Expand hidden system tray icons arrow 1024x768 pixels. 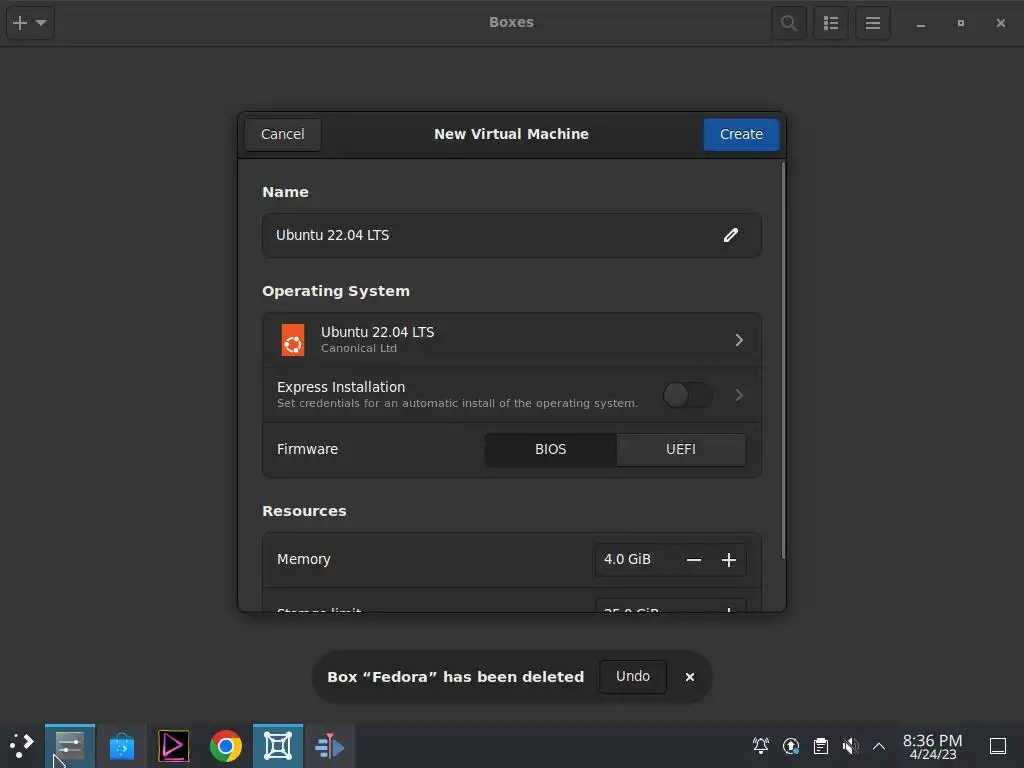(879, 746)
